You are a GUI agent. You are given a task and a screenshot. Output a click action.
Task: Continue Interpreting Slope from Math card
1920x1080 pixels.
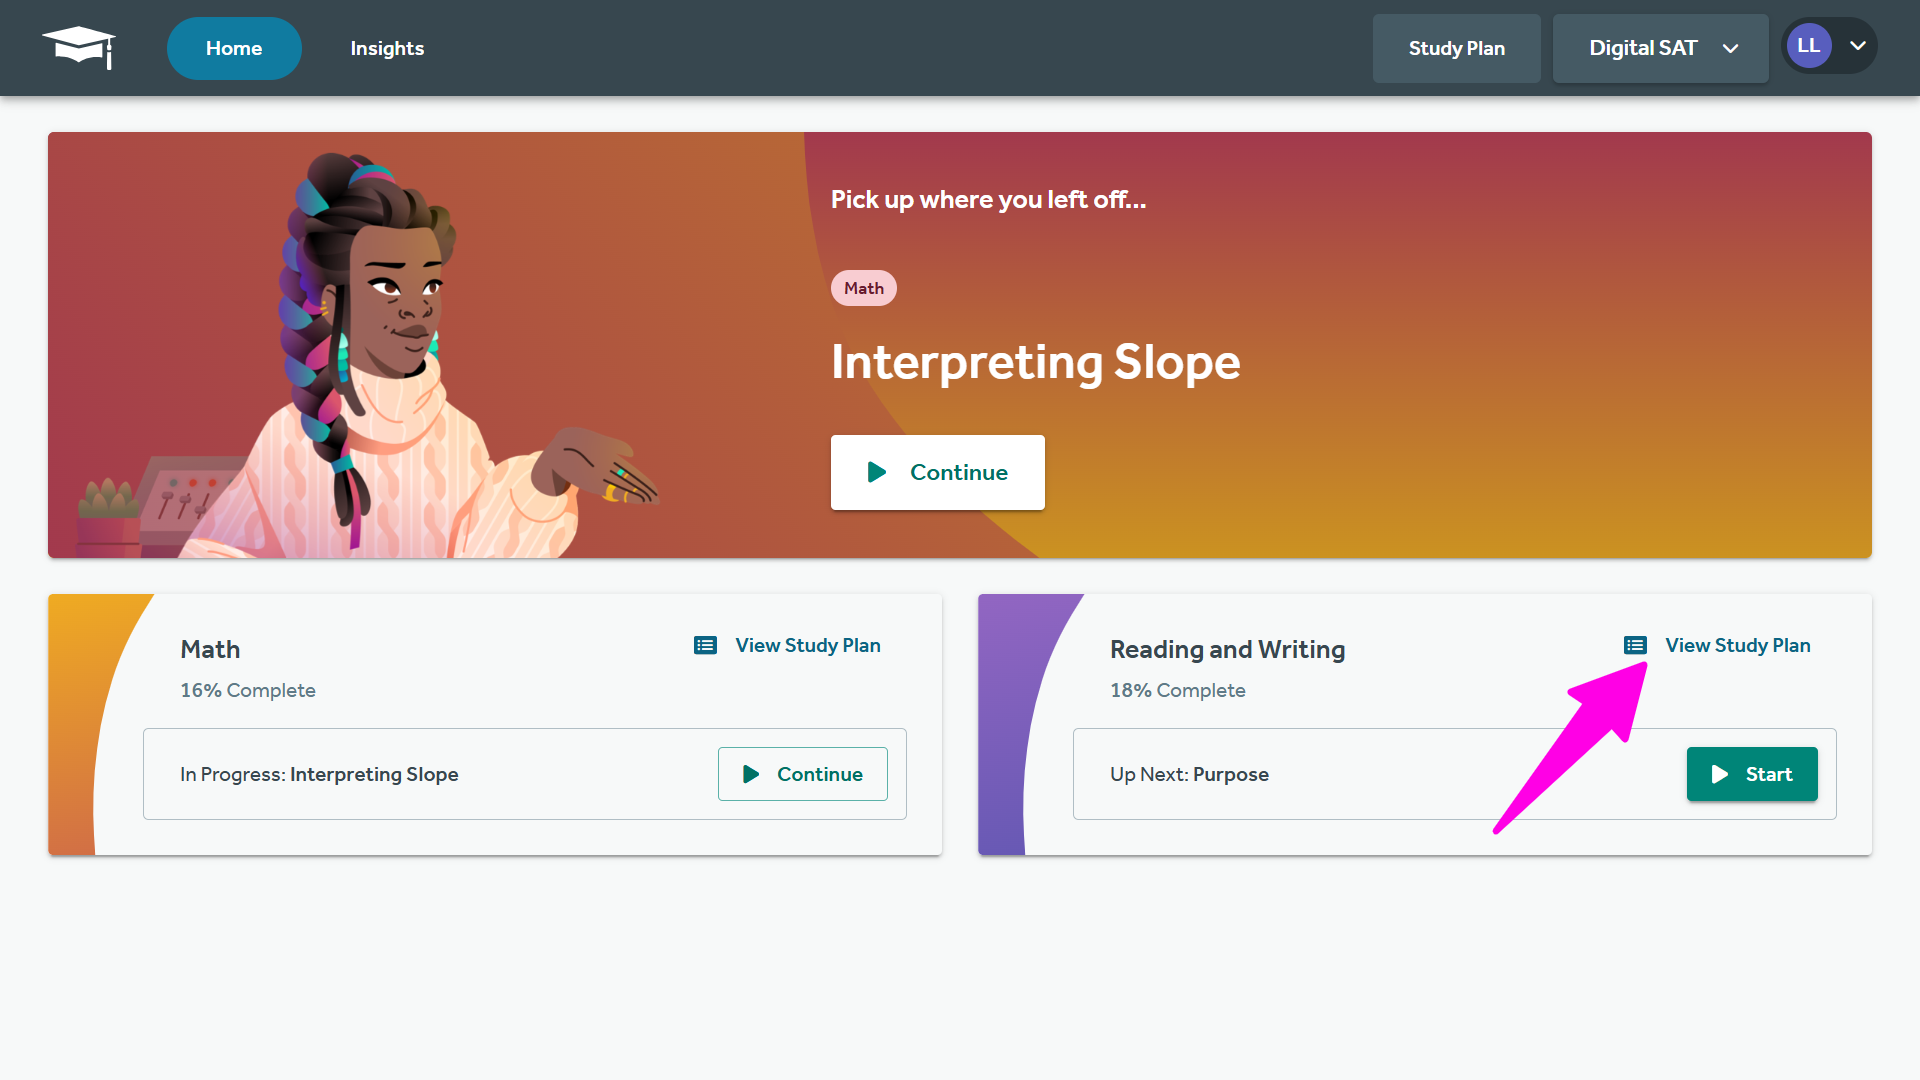click(802, 774)
